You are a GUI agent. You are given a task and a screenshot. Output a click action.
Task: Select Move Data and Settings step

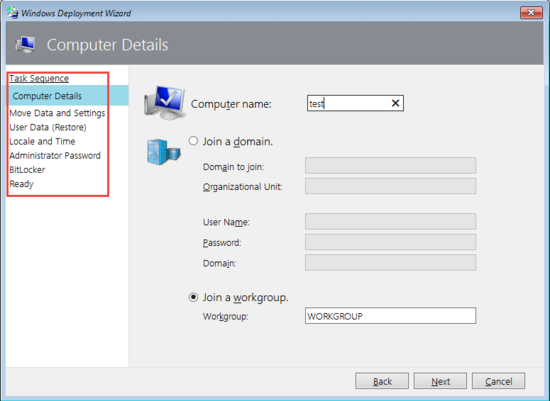[57, 113]
